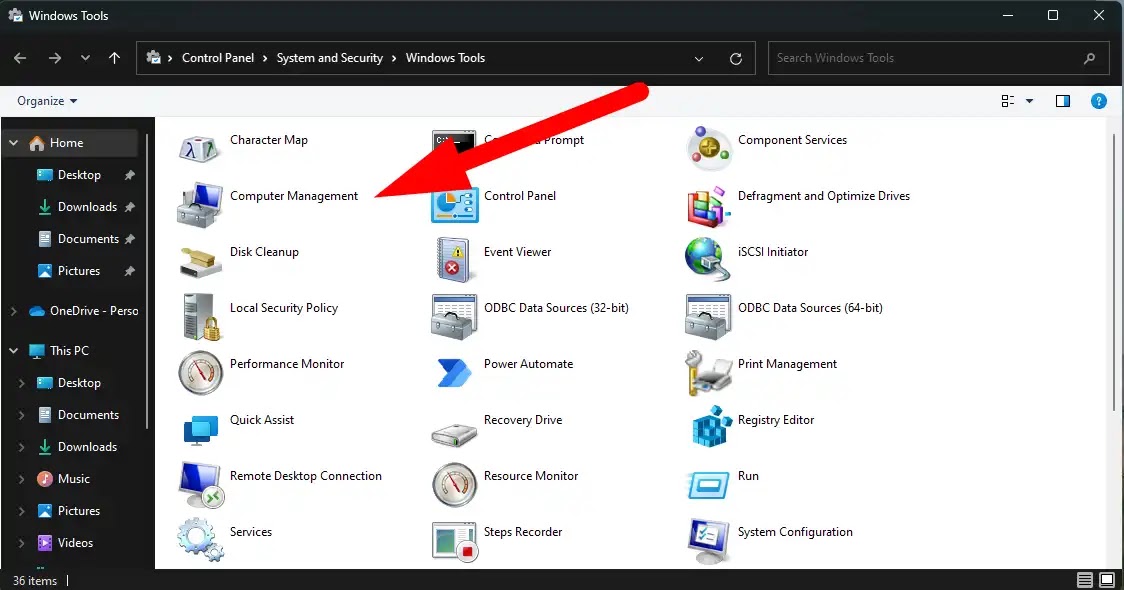This screenshot has width=1124, height=590.
Task: Collapse the Home tree node
Action: [14, 143]
